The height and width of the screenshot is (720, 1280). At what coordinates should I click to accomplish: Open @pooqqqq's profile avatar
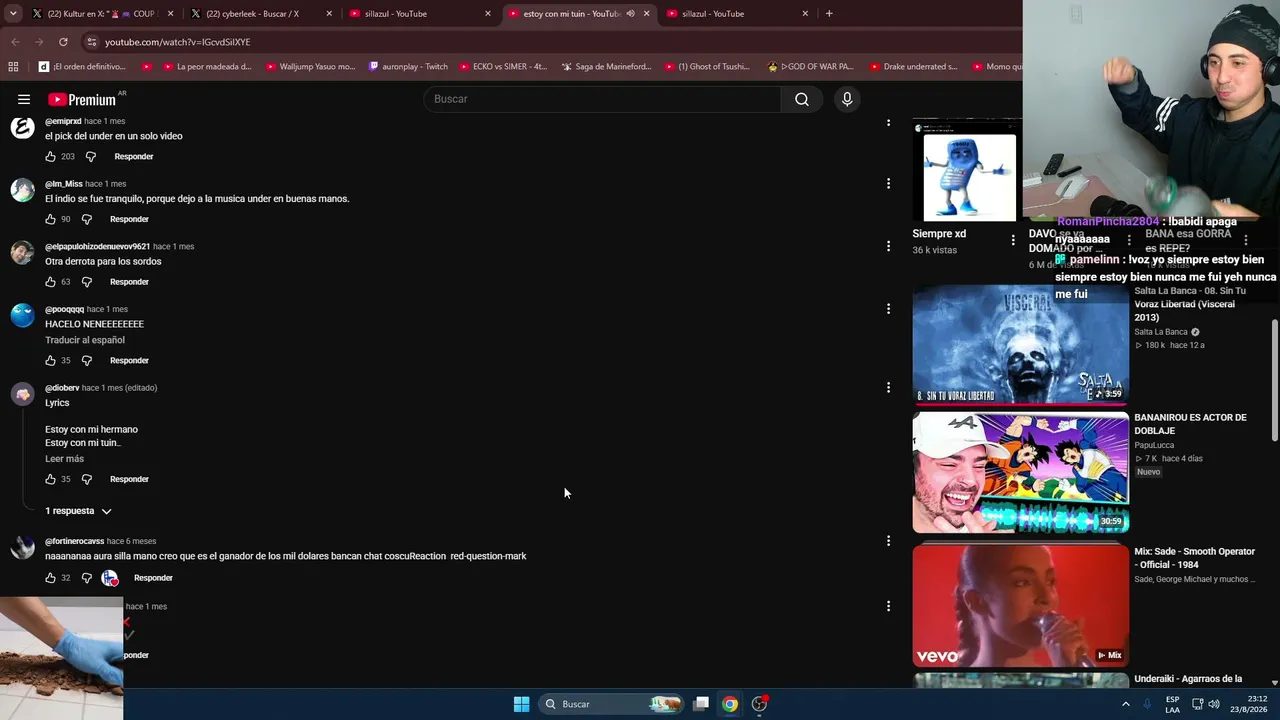(x=22, y=315)
